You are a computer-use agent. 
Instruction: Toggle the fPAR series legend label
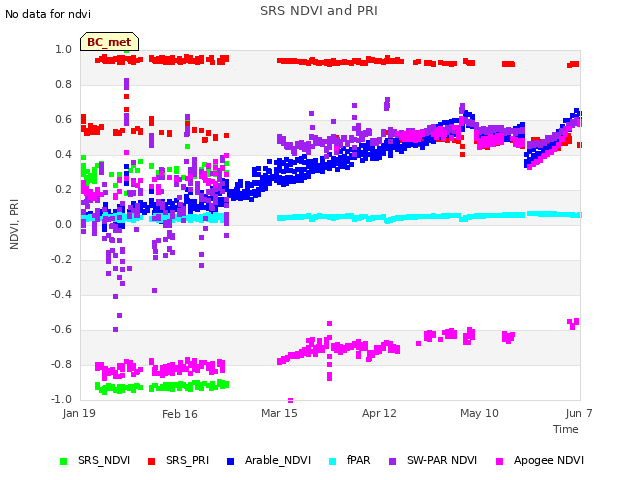(x=359, y=460)
